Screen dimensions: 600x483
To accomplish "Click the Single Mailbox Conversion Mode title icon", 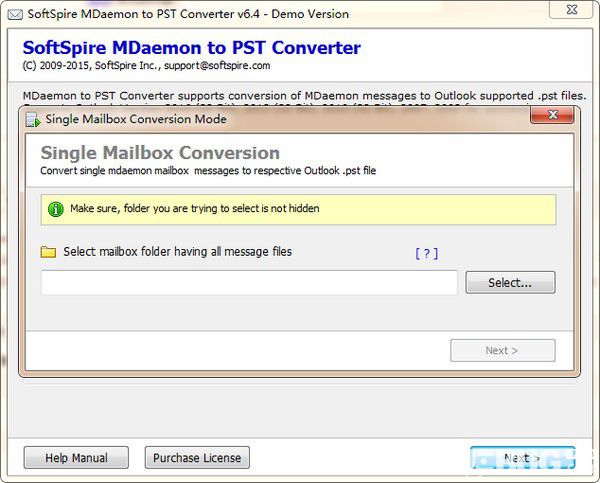I will [33, 119].
